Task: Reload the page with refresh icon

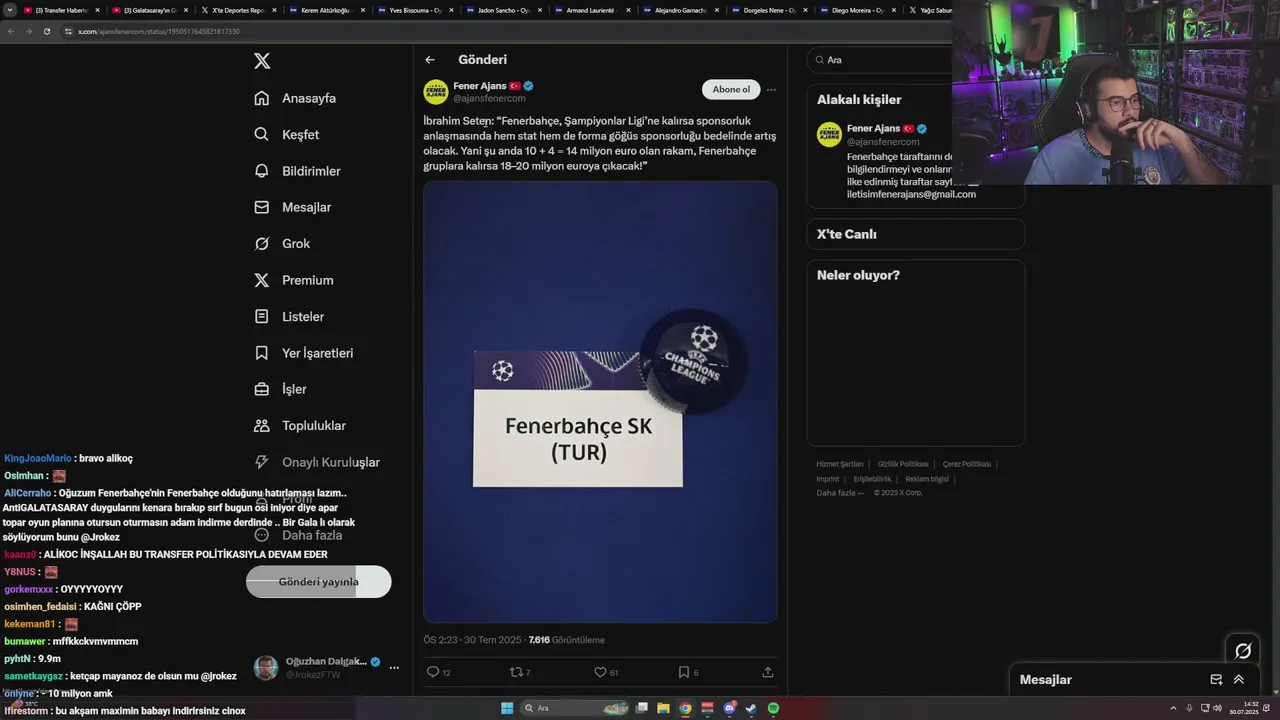Action: tap(46, 31)
